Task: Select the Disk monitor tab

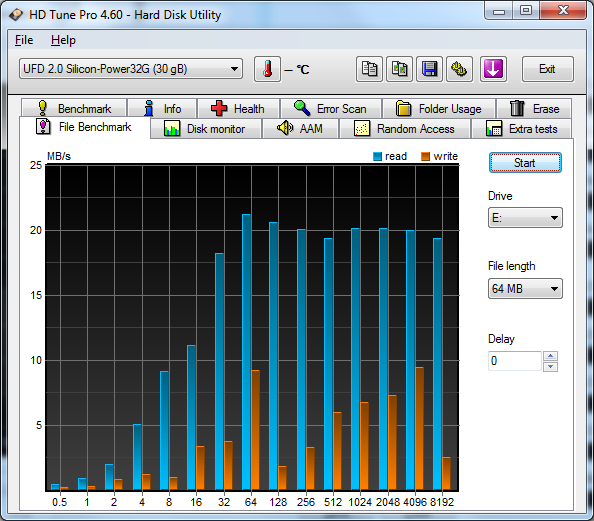Action: point(206,129)
